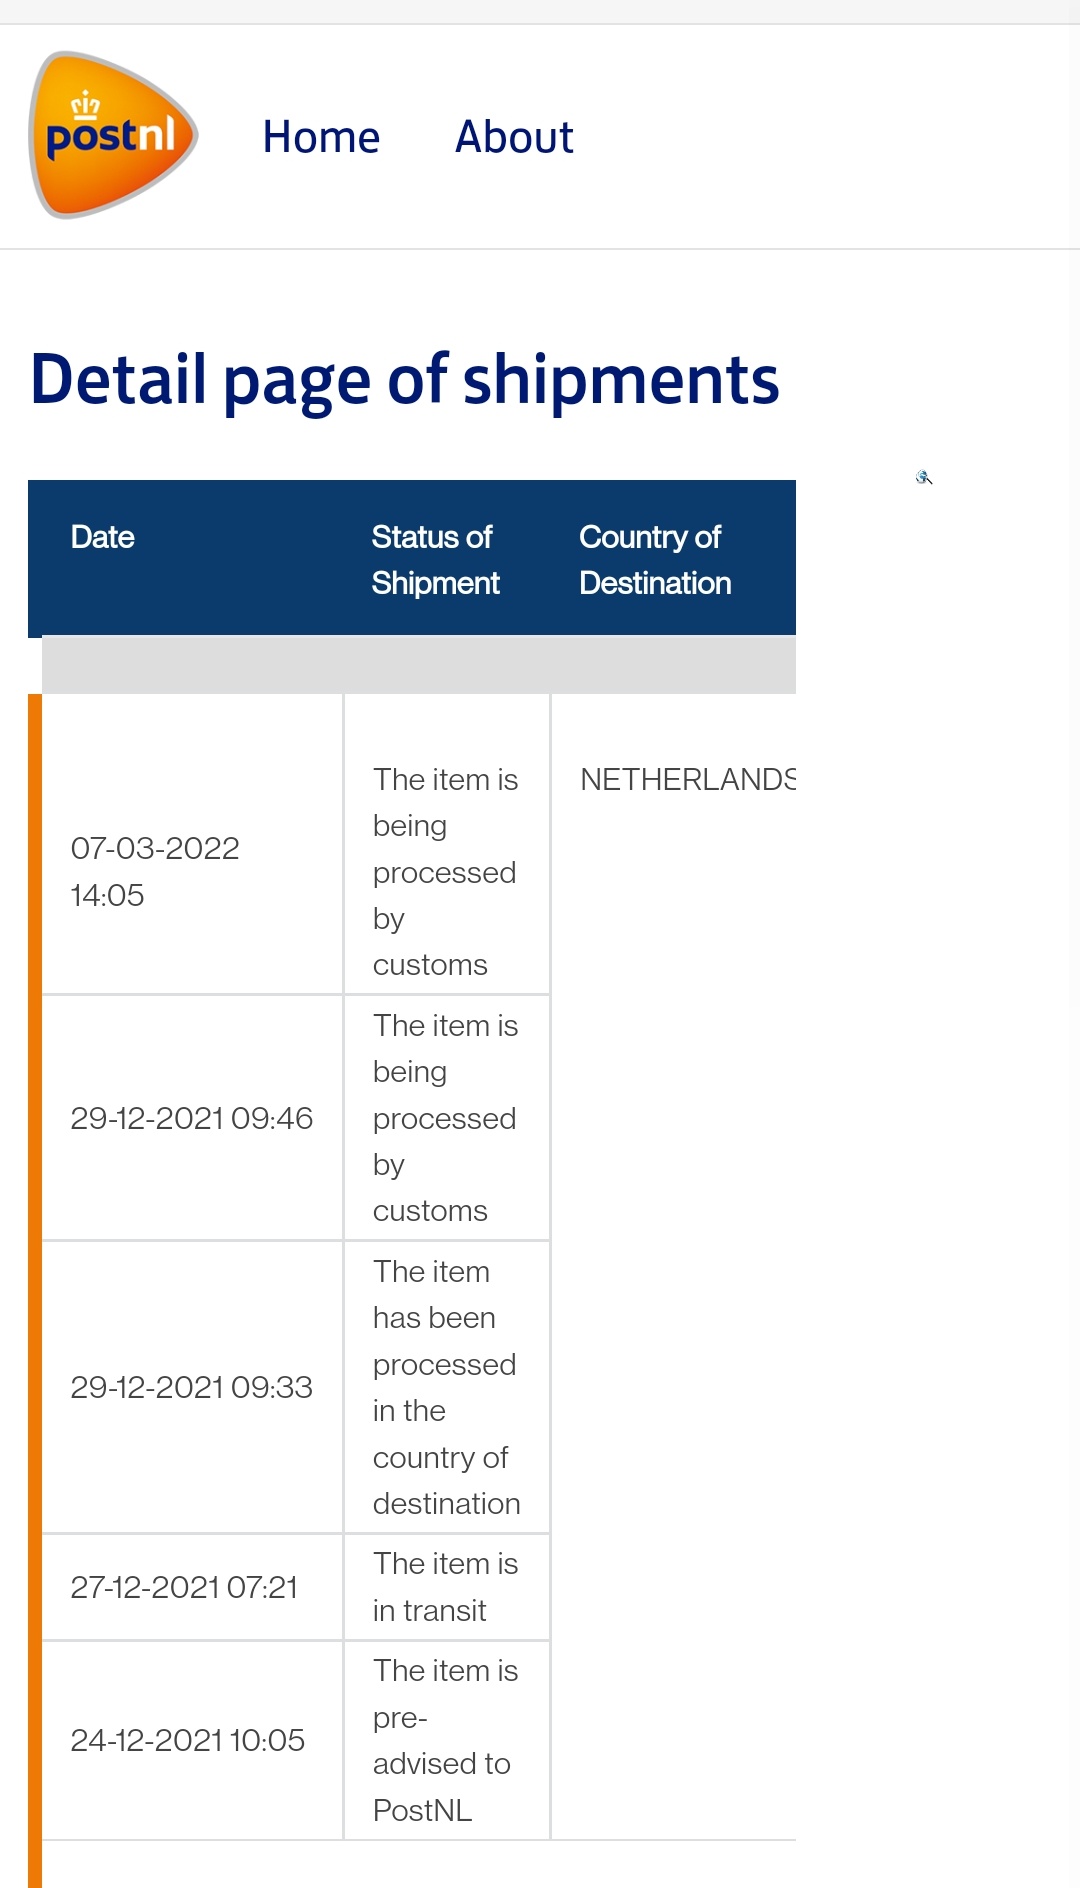
Task: Click 'processed in the country of destination' status
Action: [446, 1387]
